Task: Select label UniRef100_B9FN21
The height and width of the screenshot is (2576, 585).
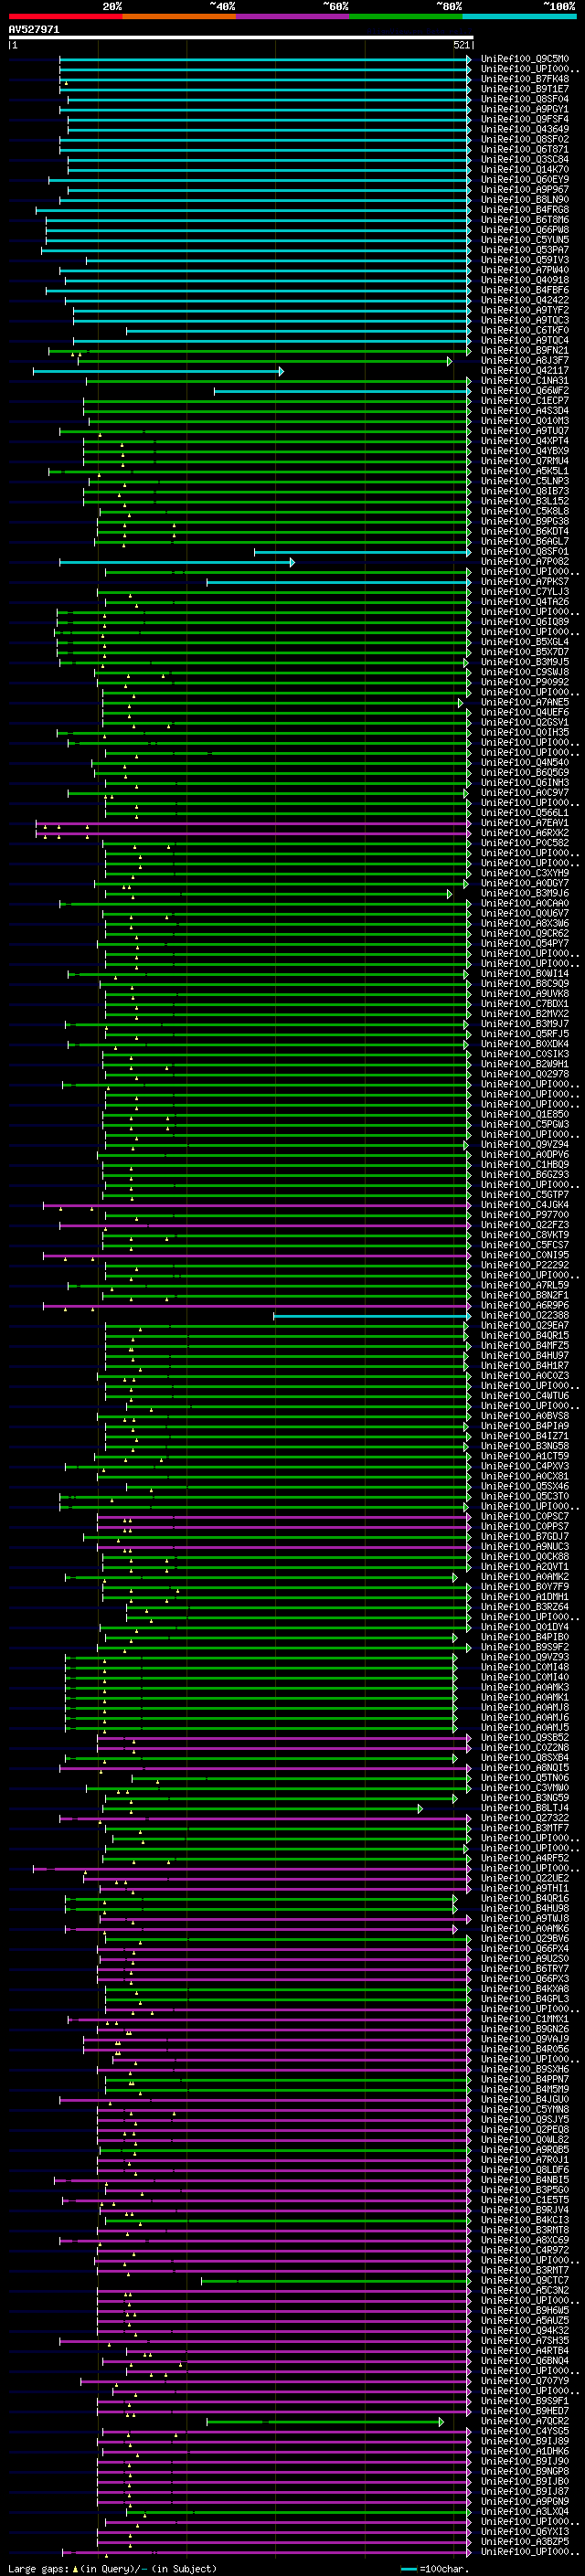Action: coord(525,351)
